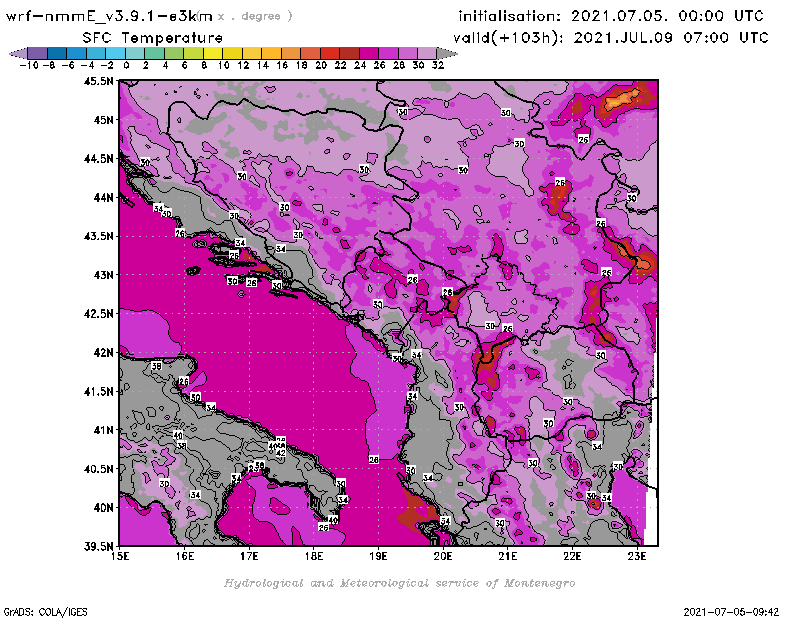Click the dark blue legend swatch between -8 and -6
This screenshot has height=618, width=800.
(x=57, y=53)
